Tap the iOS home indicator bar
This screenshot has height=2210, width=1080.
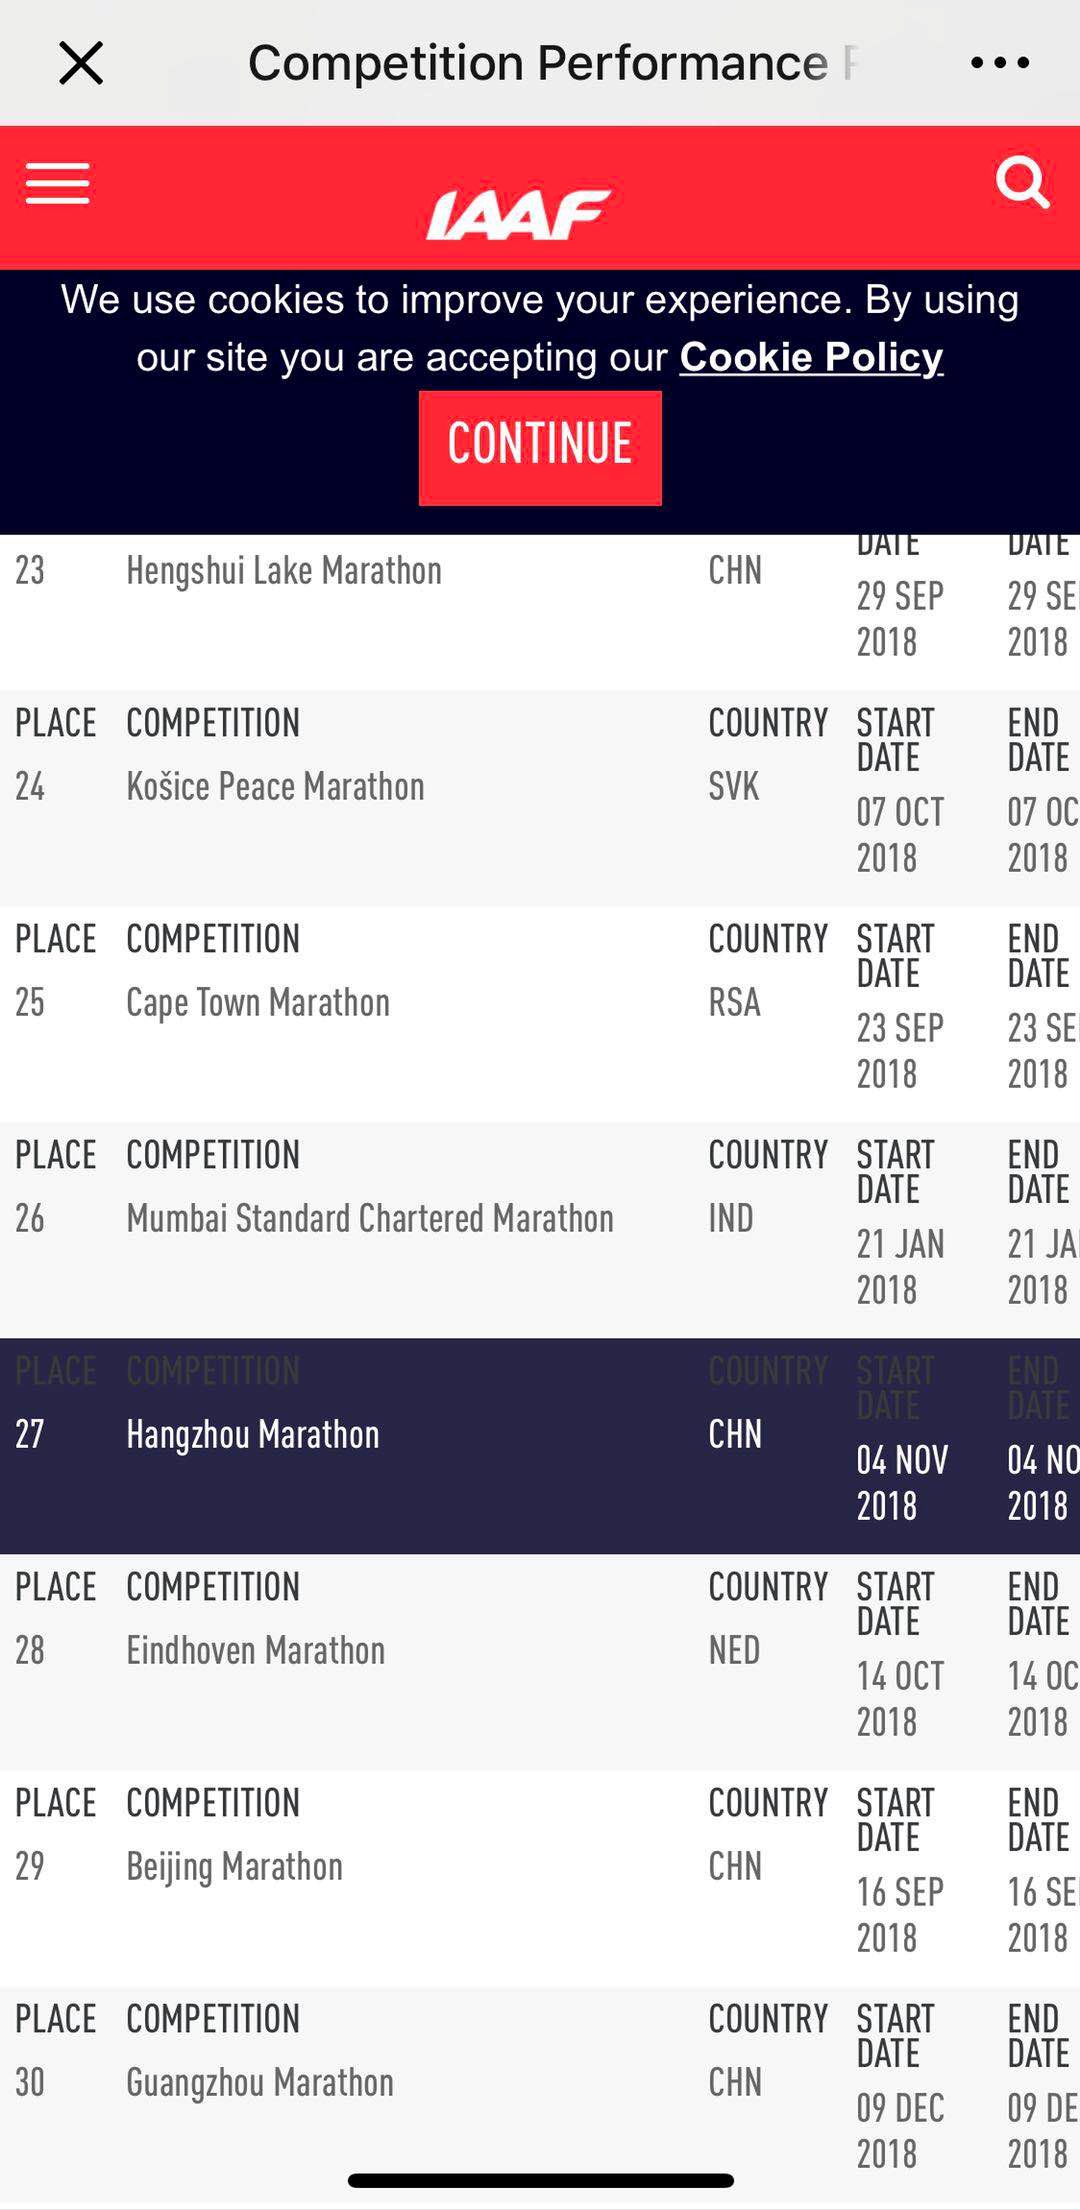540,2181
